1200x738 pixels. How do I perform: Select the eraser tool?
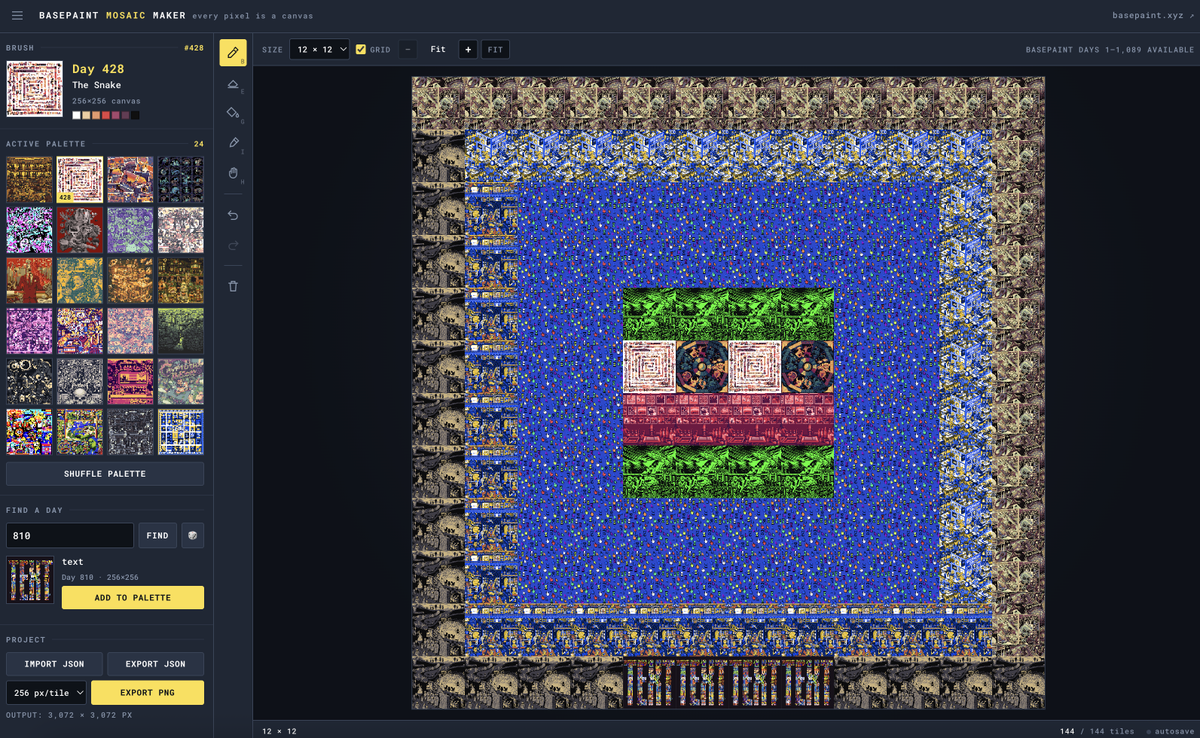[x=233, y=83]
